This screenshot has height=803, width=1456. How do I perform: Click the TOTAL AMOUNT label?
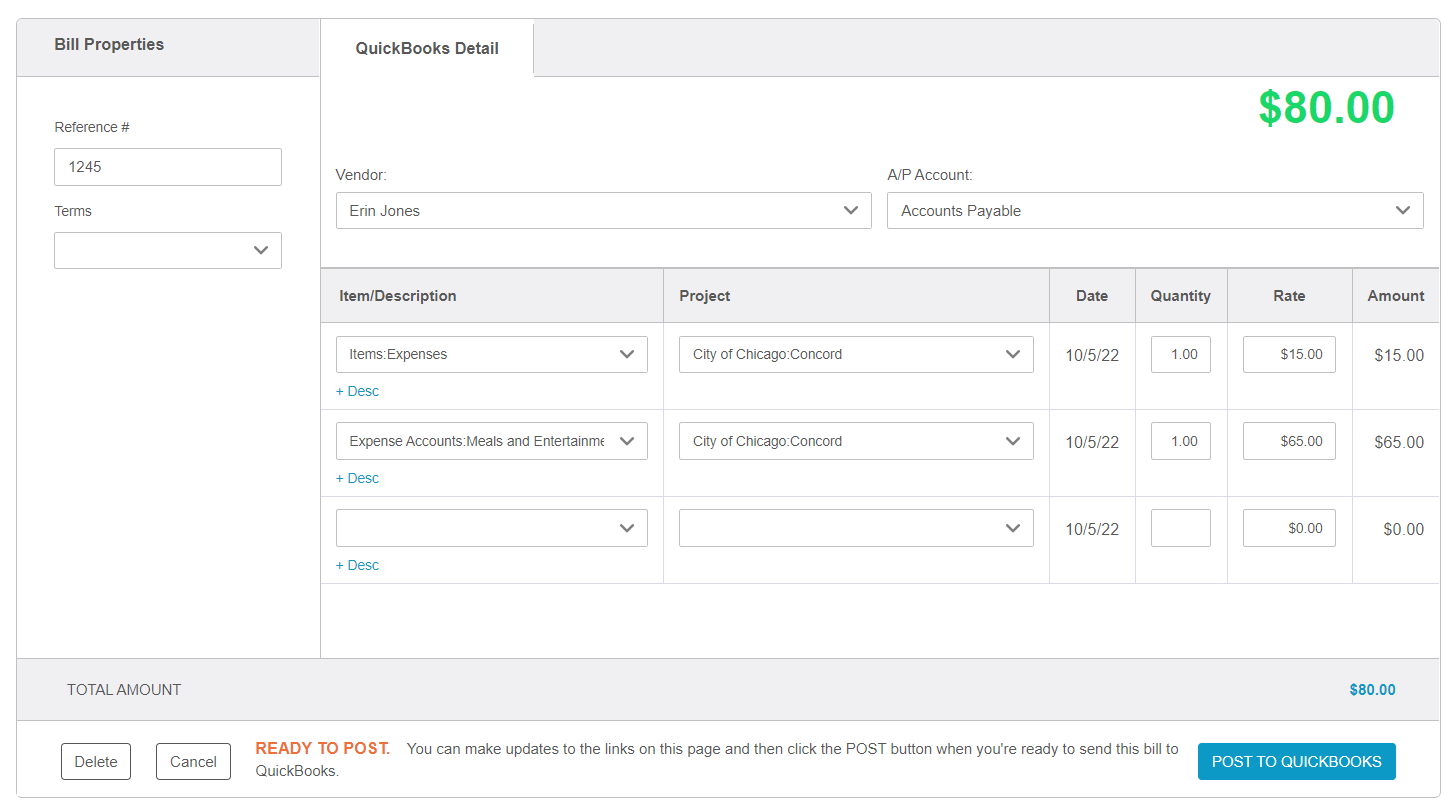tap(124, 690)
